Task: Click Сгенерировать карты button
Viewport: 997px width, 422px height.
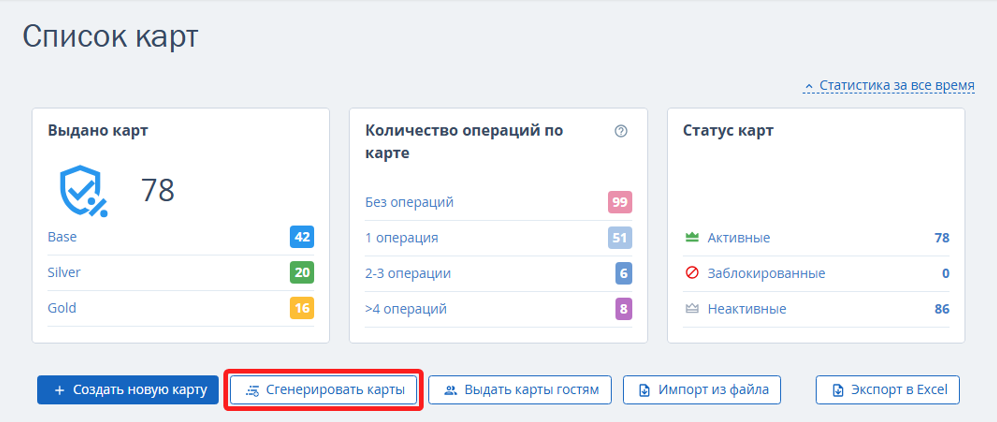Action: tap(324, 390)
